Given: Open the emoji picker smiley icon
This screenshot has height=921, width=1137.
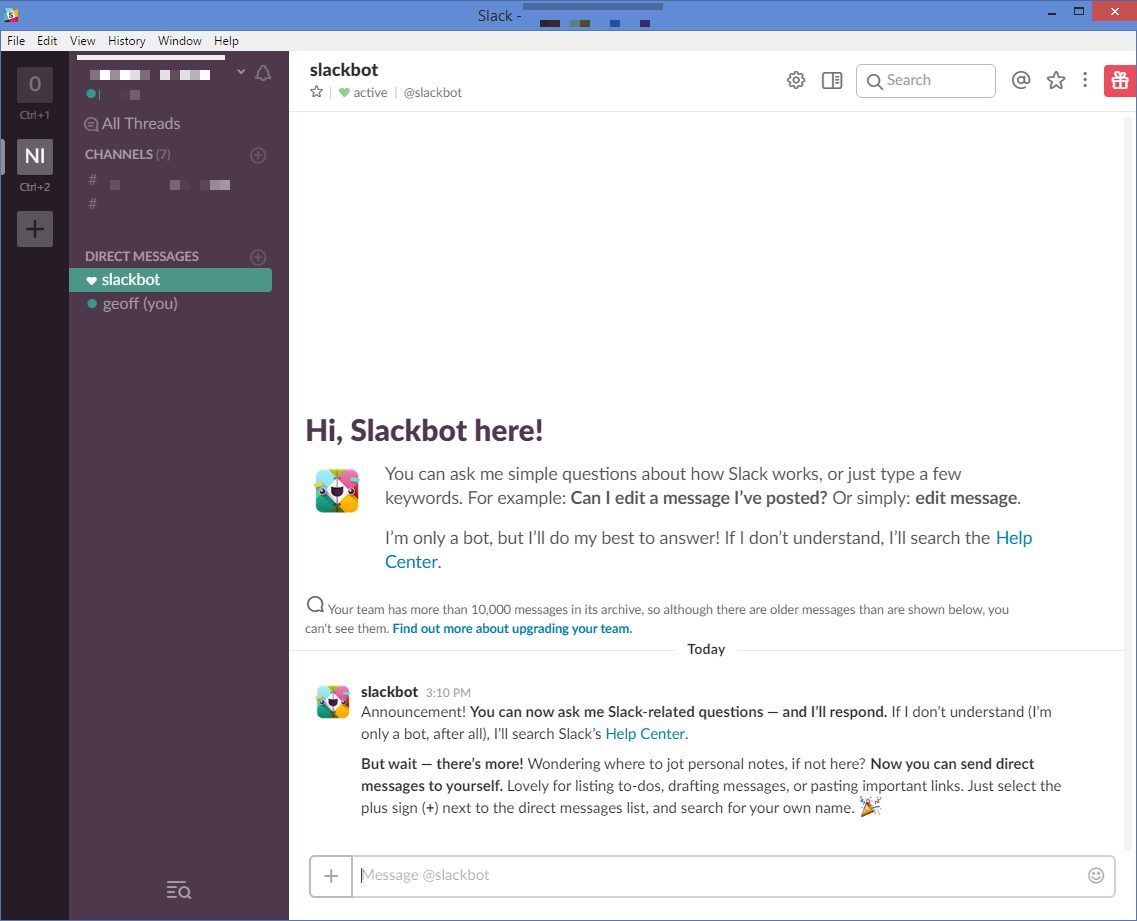Looking at the screenshot, I should 1096,875.
